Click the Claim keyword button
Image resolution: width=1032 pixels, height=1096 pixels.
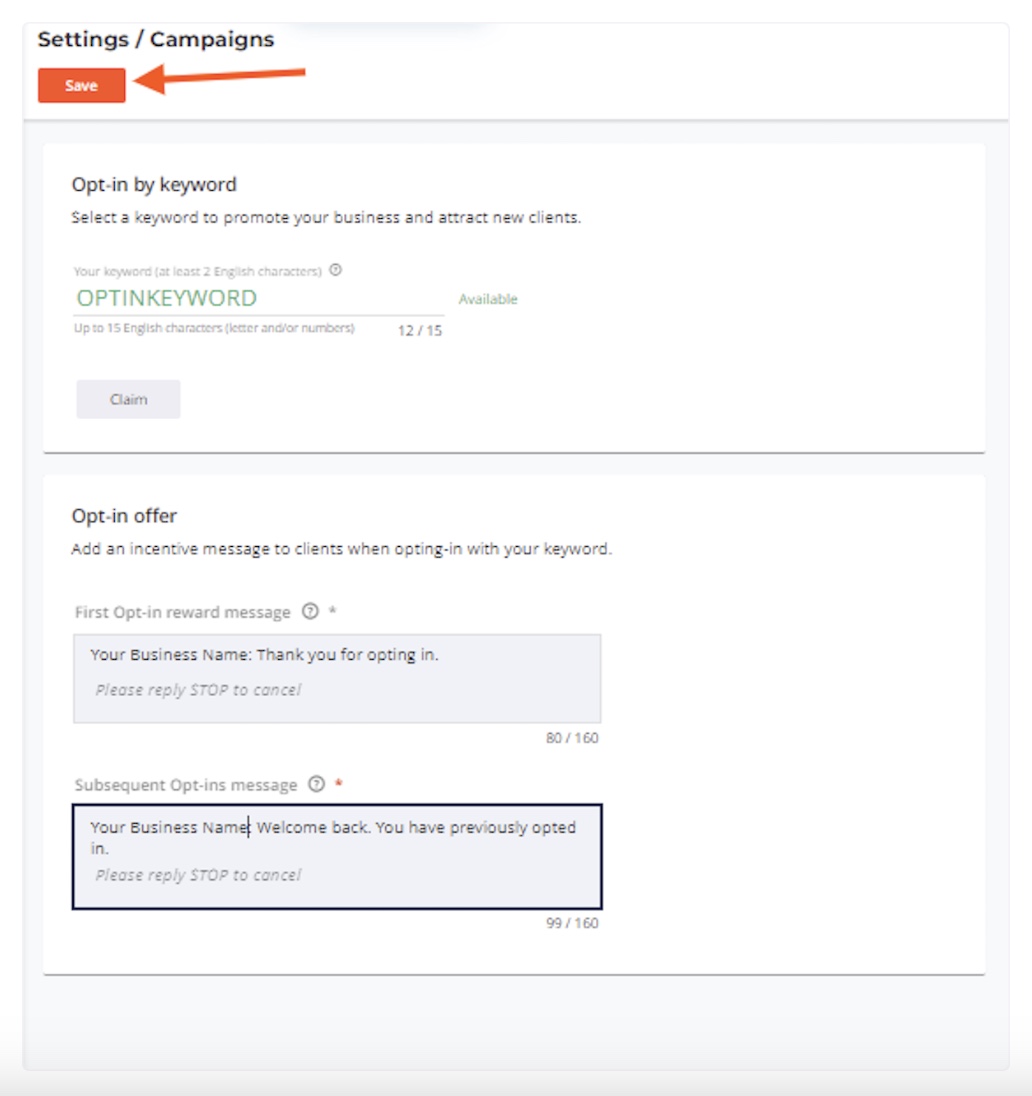click(x=128, y=399)
